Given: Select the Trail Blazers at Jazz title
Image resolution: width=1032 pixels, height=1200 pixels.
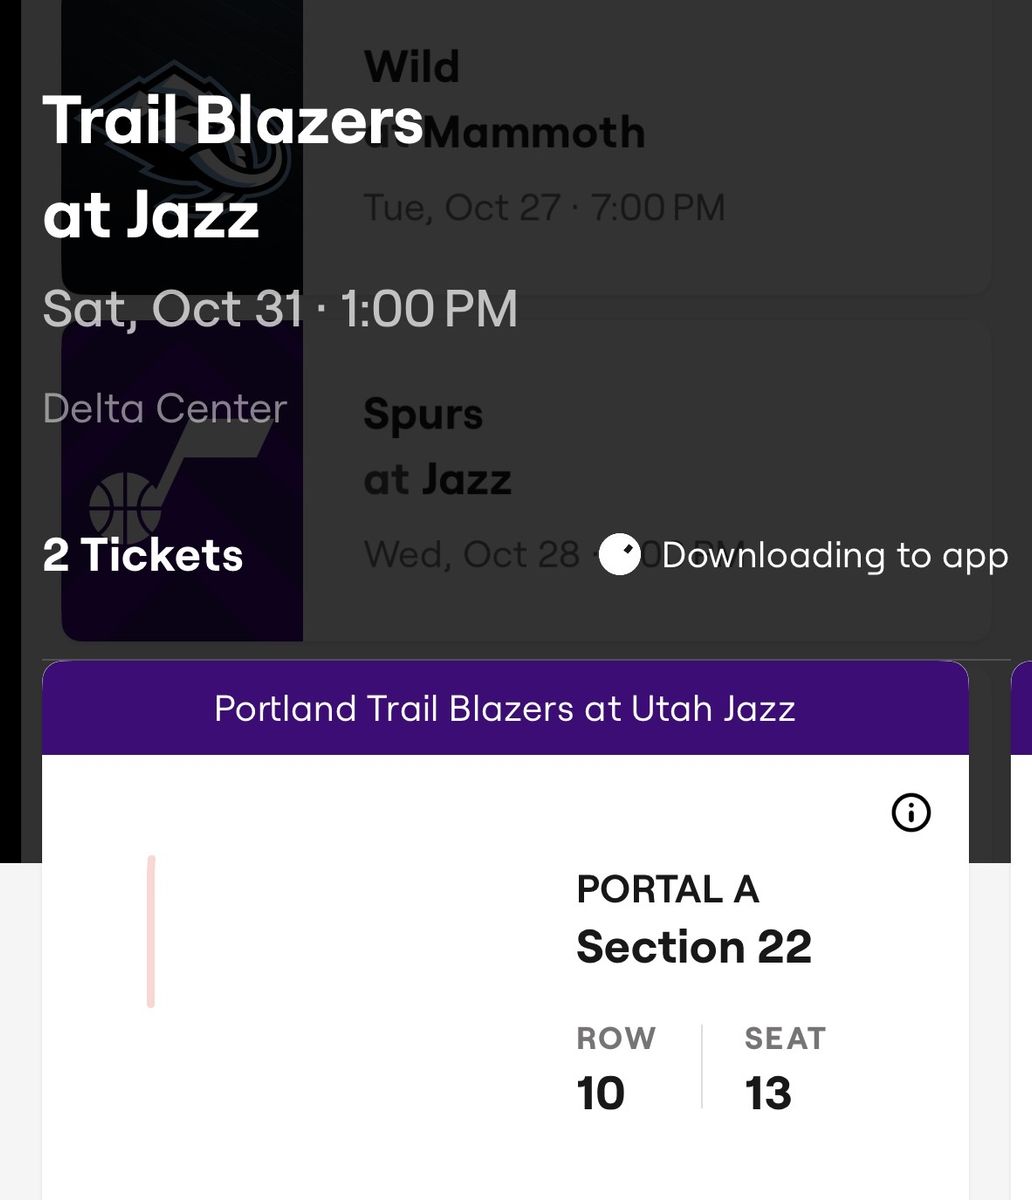Looking at the screenshot, I should click(233, 167).
